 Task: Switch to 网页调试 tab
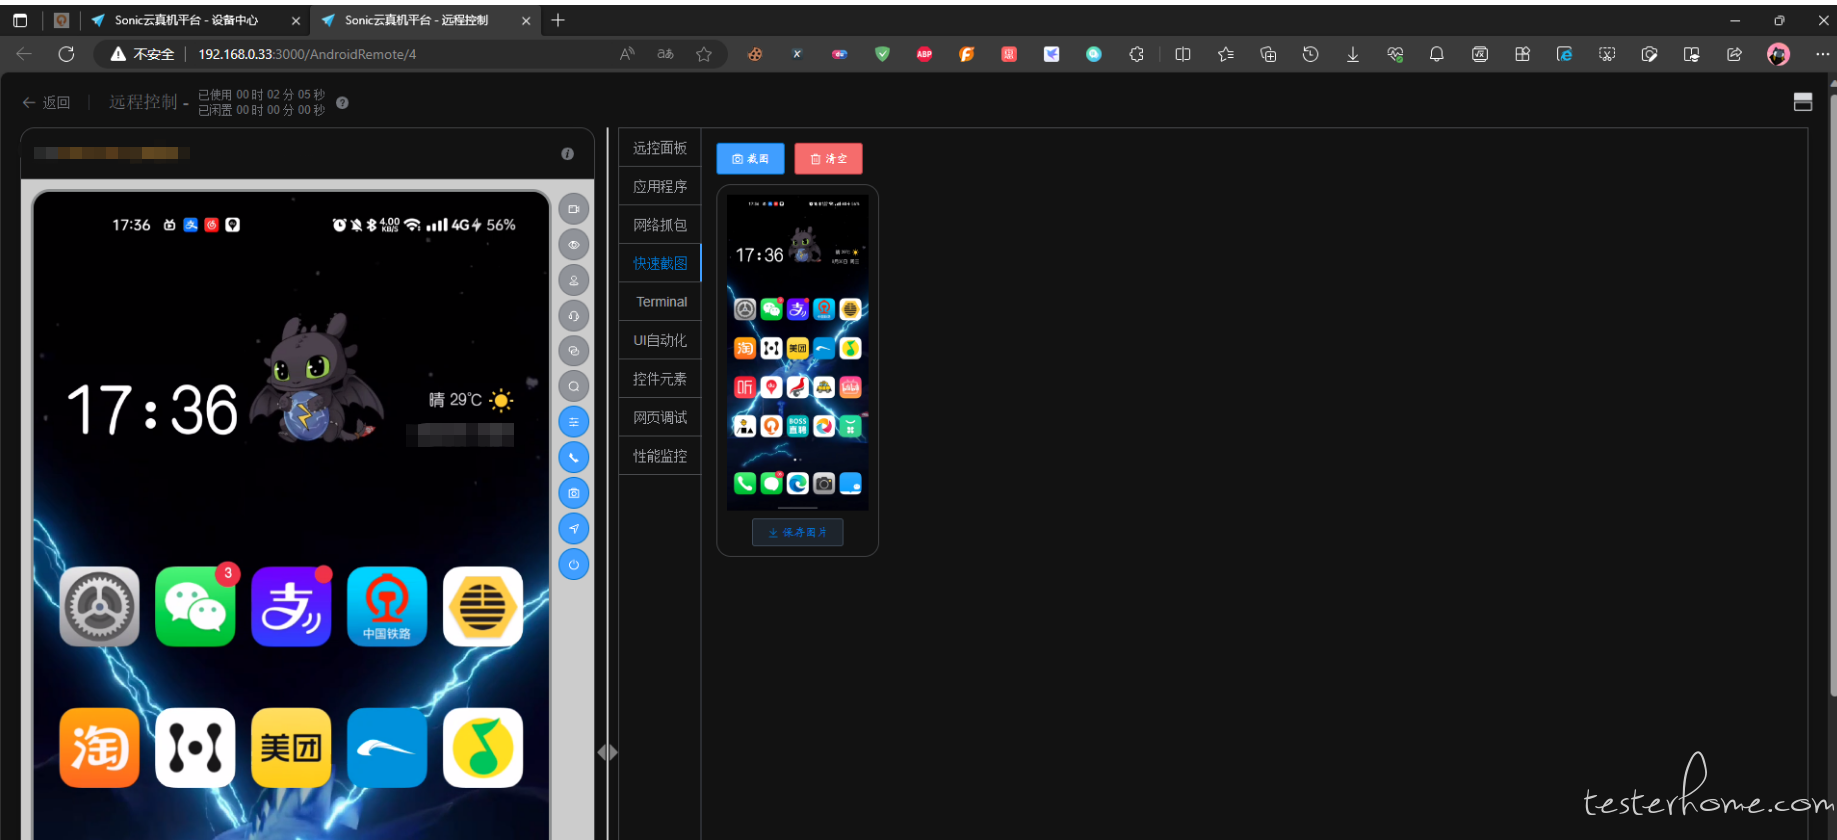660,417
